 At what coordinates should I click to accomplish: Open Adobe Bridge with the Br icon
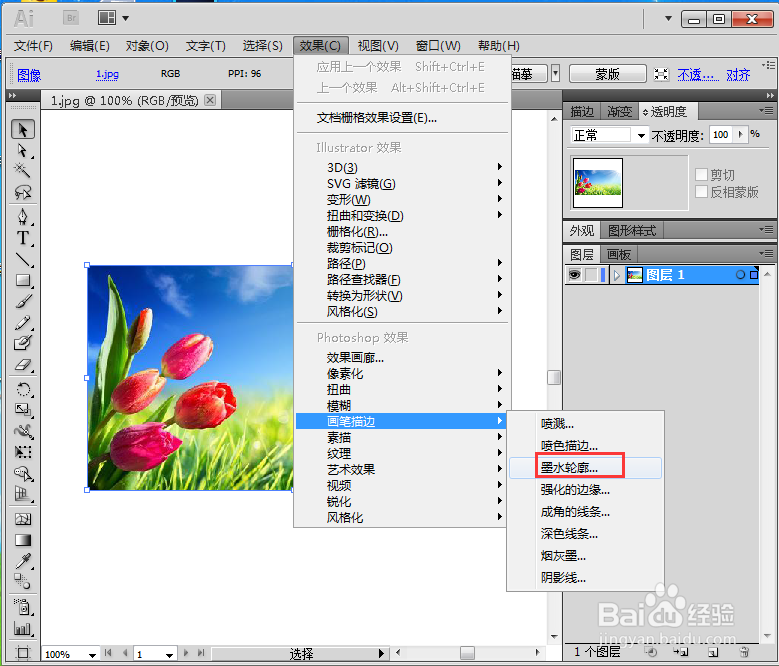(x=72, y=18)
